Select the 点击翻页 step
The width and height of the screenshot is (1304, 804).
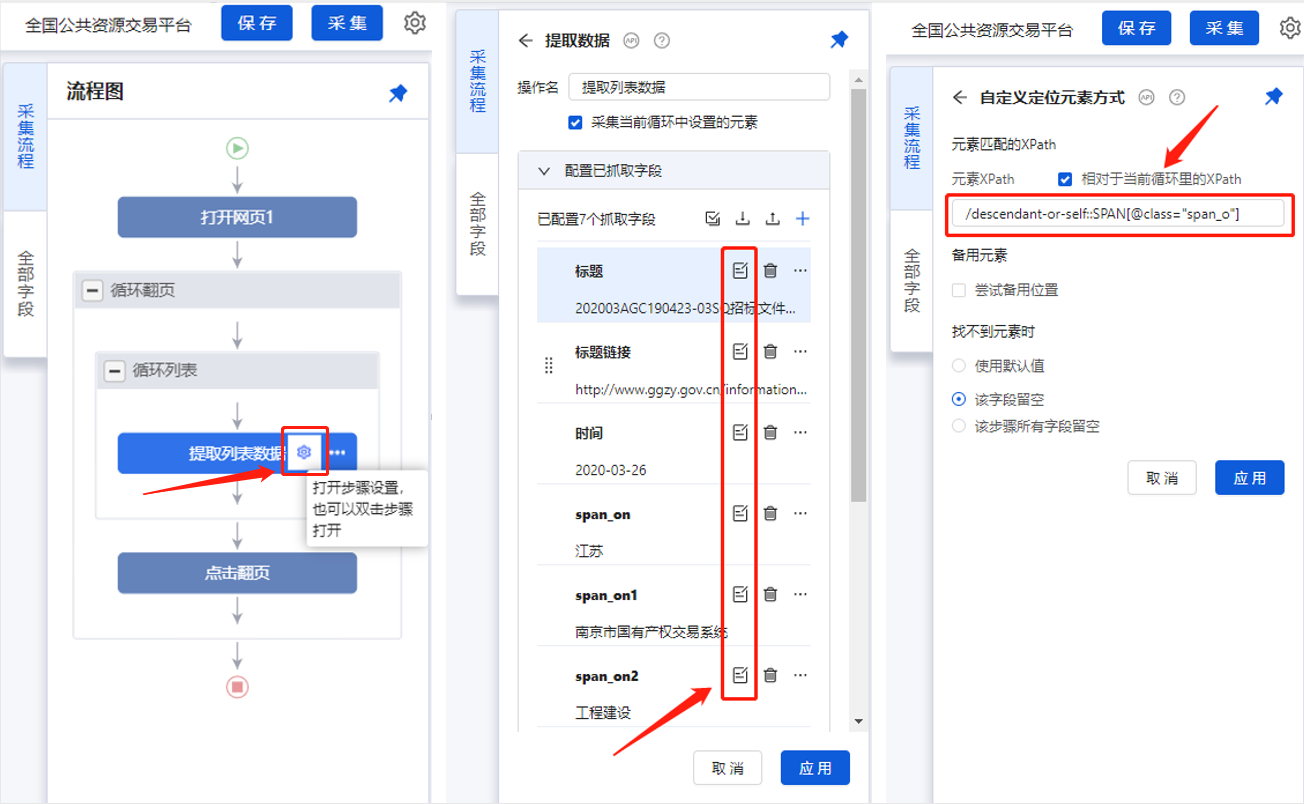237,573
